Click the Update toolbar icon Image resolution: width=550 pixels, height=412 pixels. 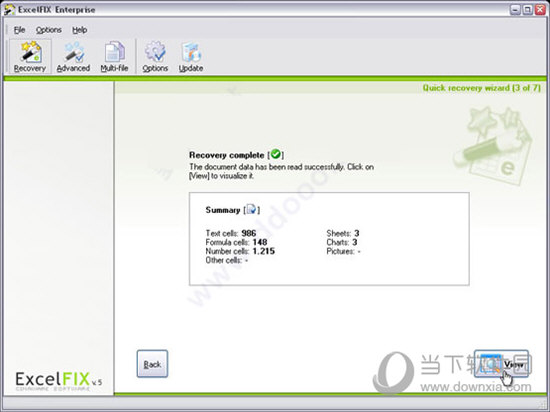point(191,56)
